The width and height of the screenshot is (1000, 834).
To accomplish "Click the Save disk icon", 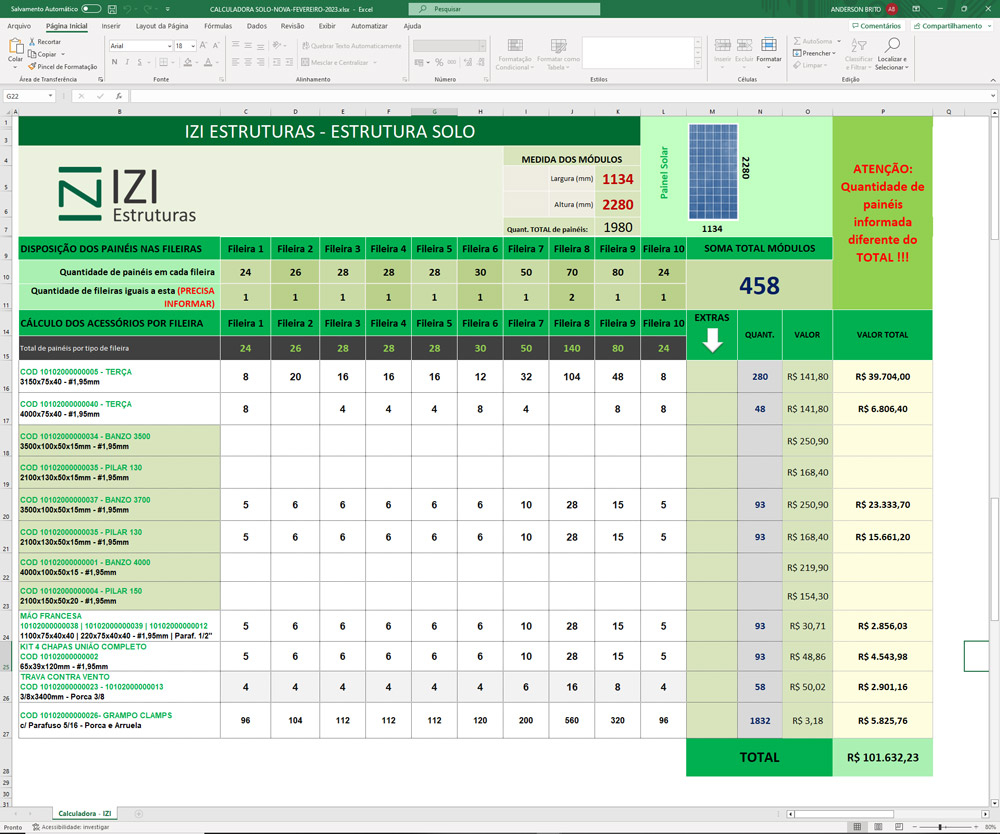I will tap(112, 9).
